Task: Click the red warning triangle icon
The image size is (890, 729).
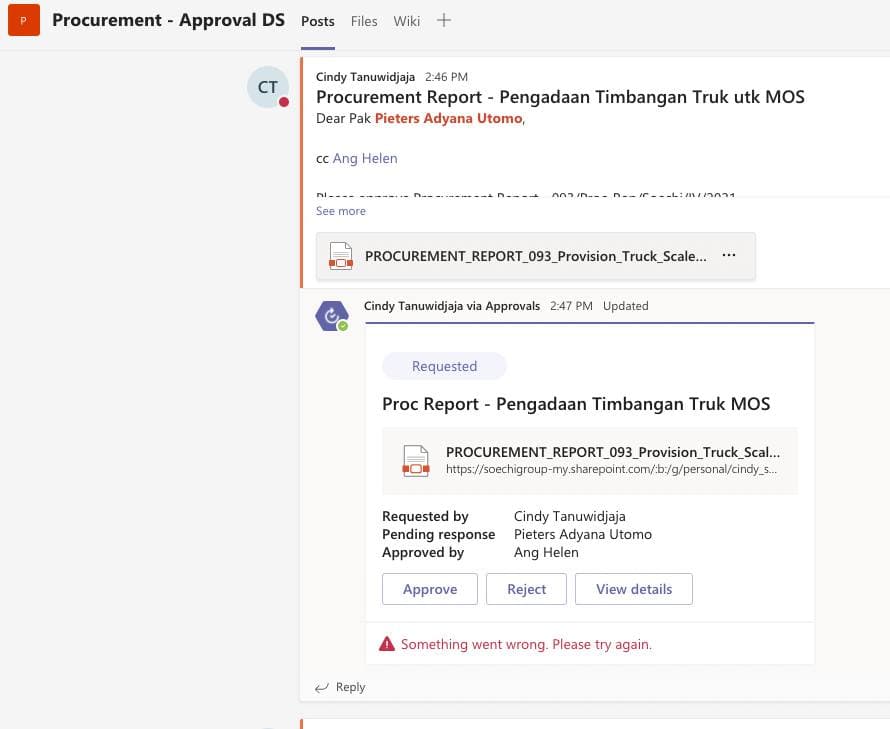Action: (387, 644)
